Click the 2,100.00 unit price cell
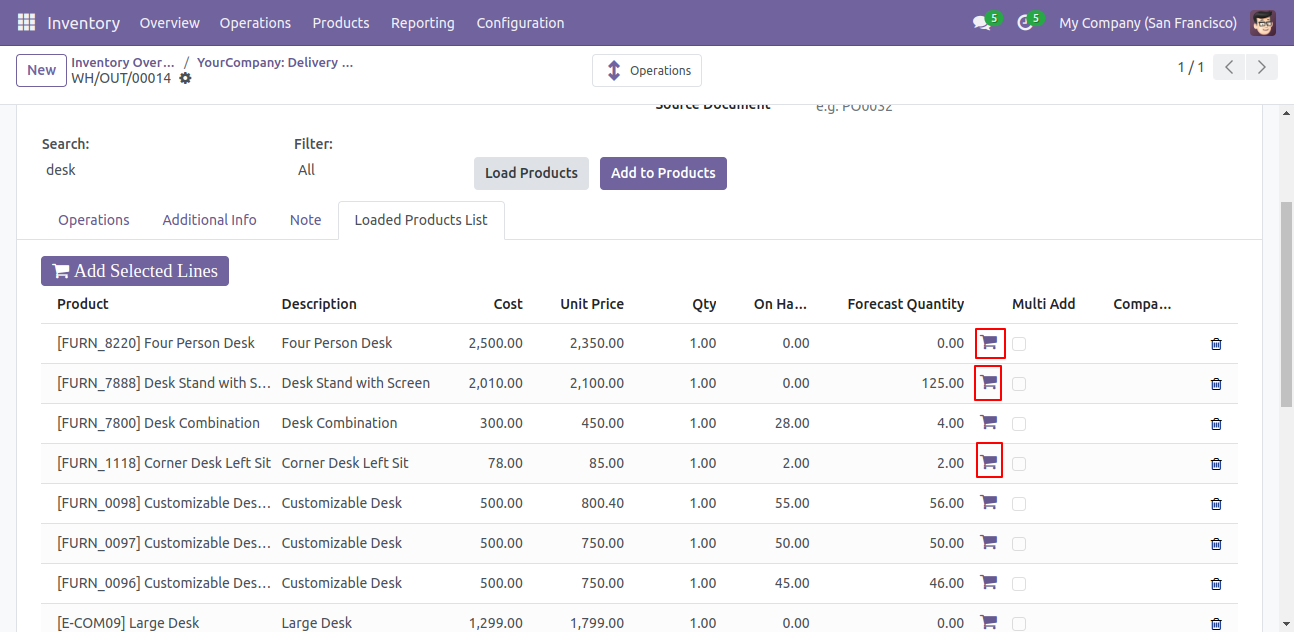The width and height of the screenshot is (1294, 632). (597, 383)
